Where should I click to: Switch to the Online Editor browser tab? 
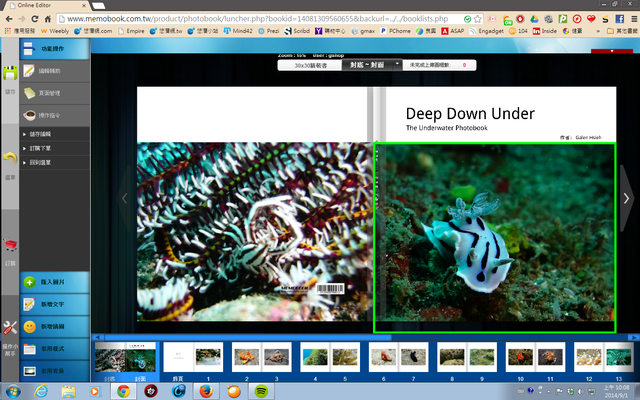pos(46,5)
